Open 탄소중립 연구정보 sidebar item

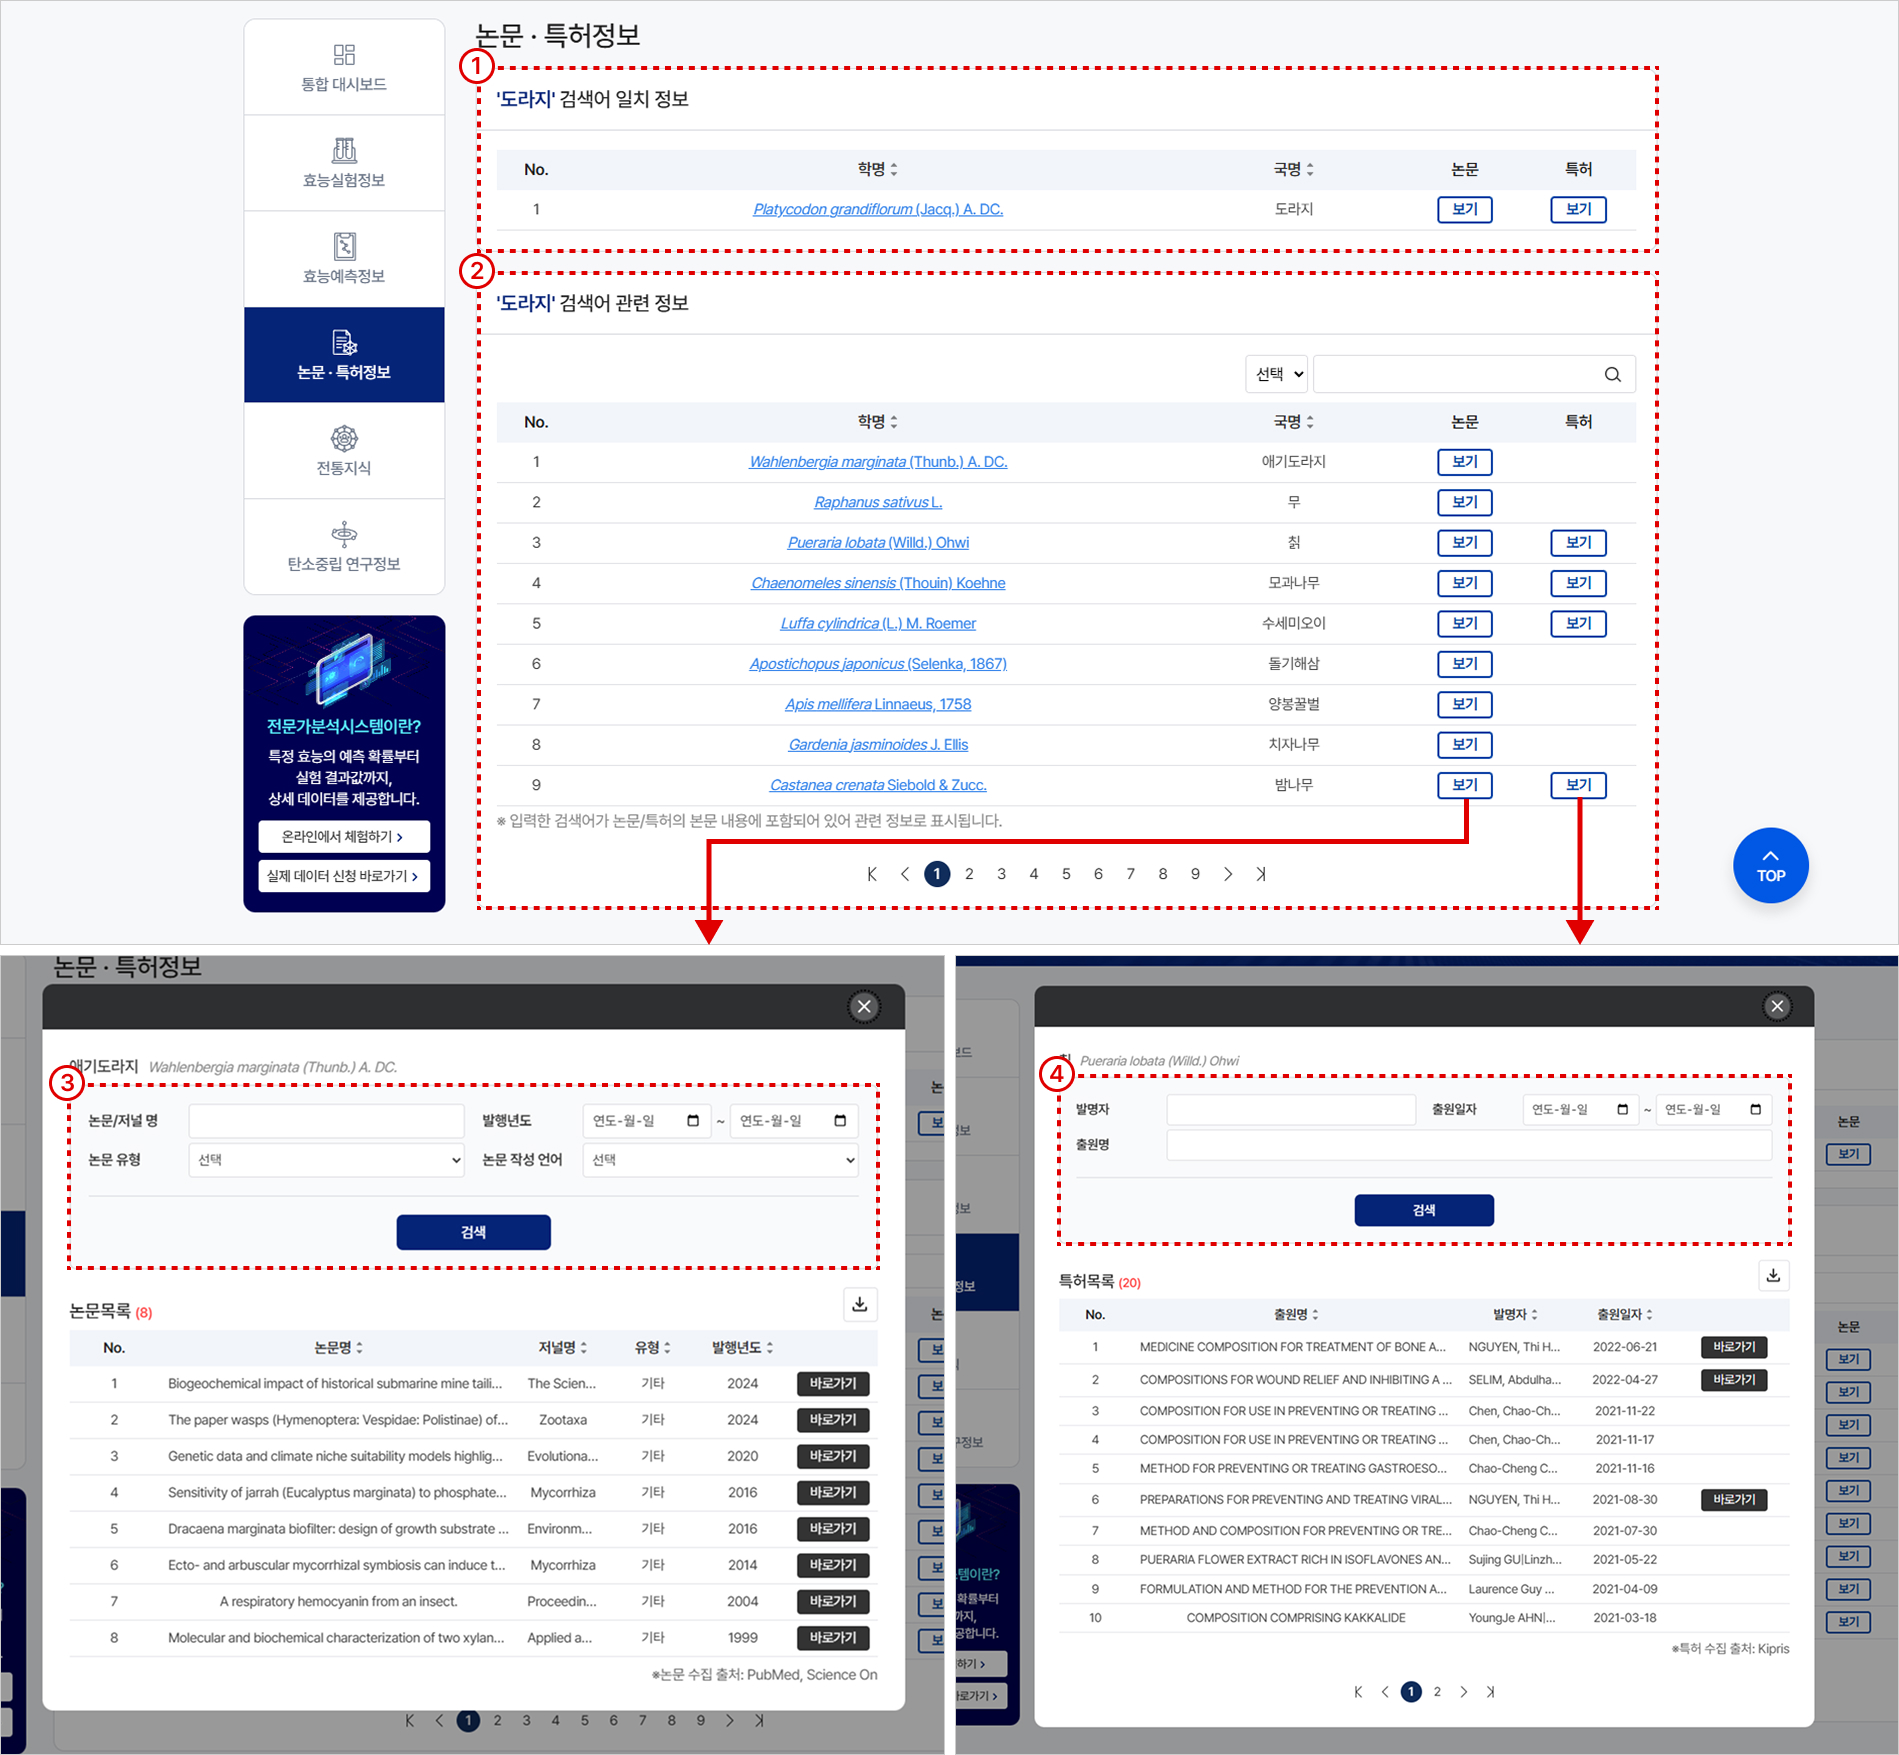tap(344, 547)
